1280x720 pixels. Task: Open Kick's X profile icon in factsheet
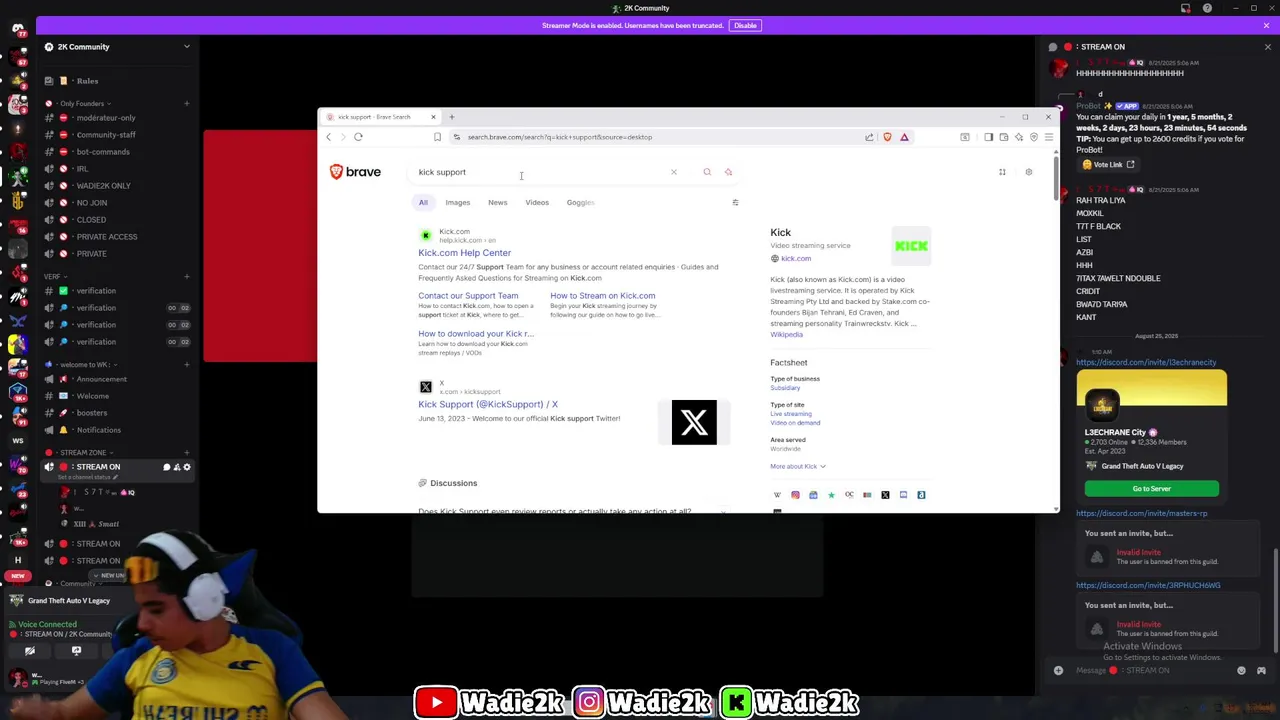[x=885, y=495]
